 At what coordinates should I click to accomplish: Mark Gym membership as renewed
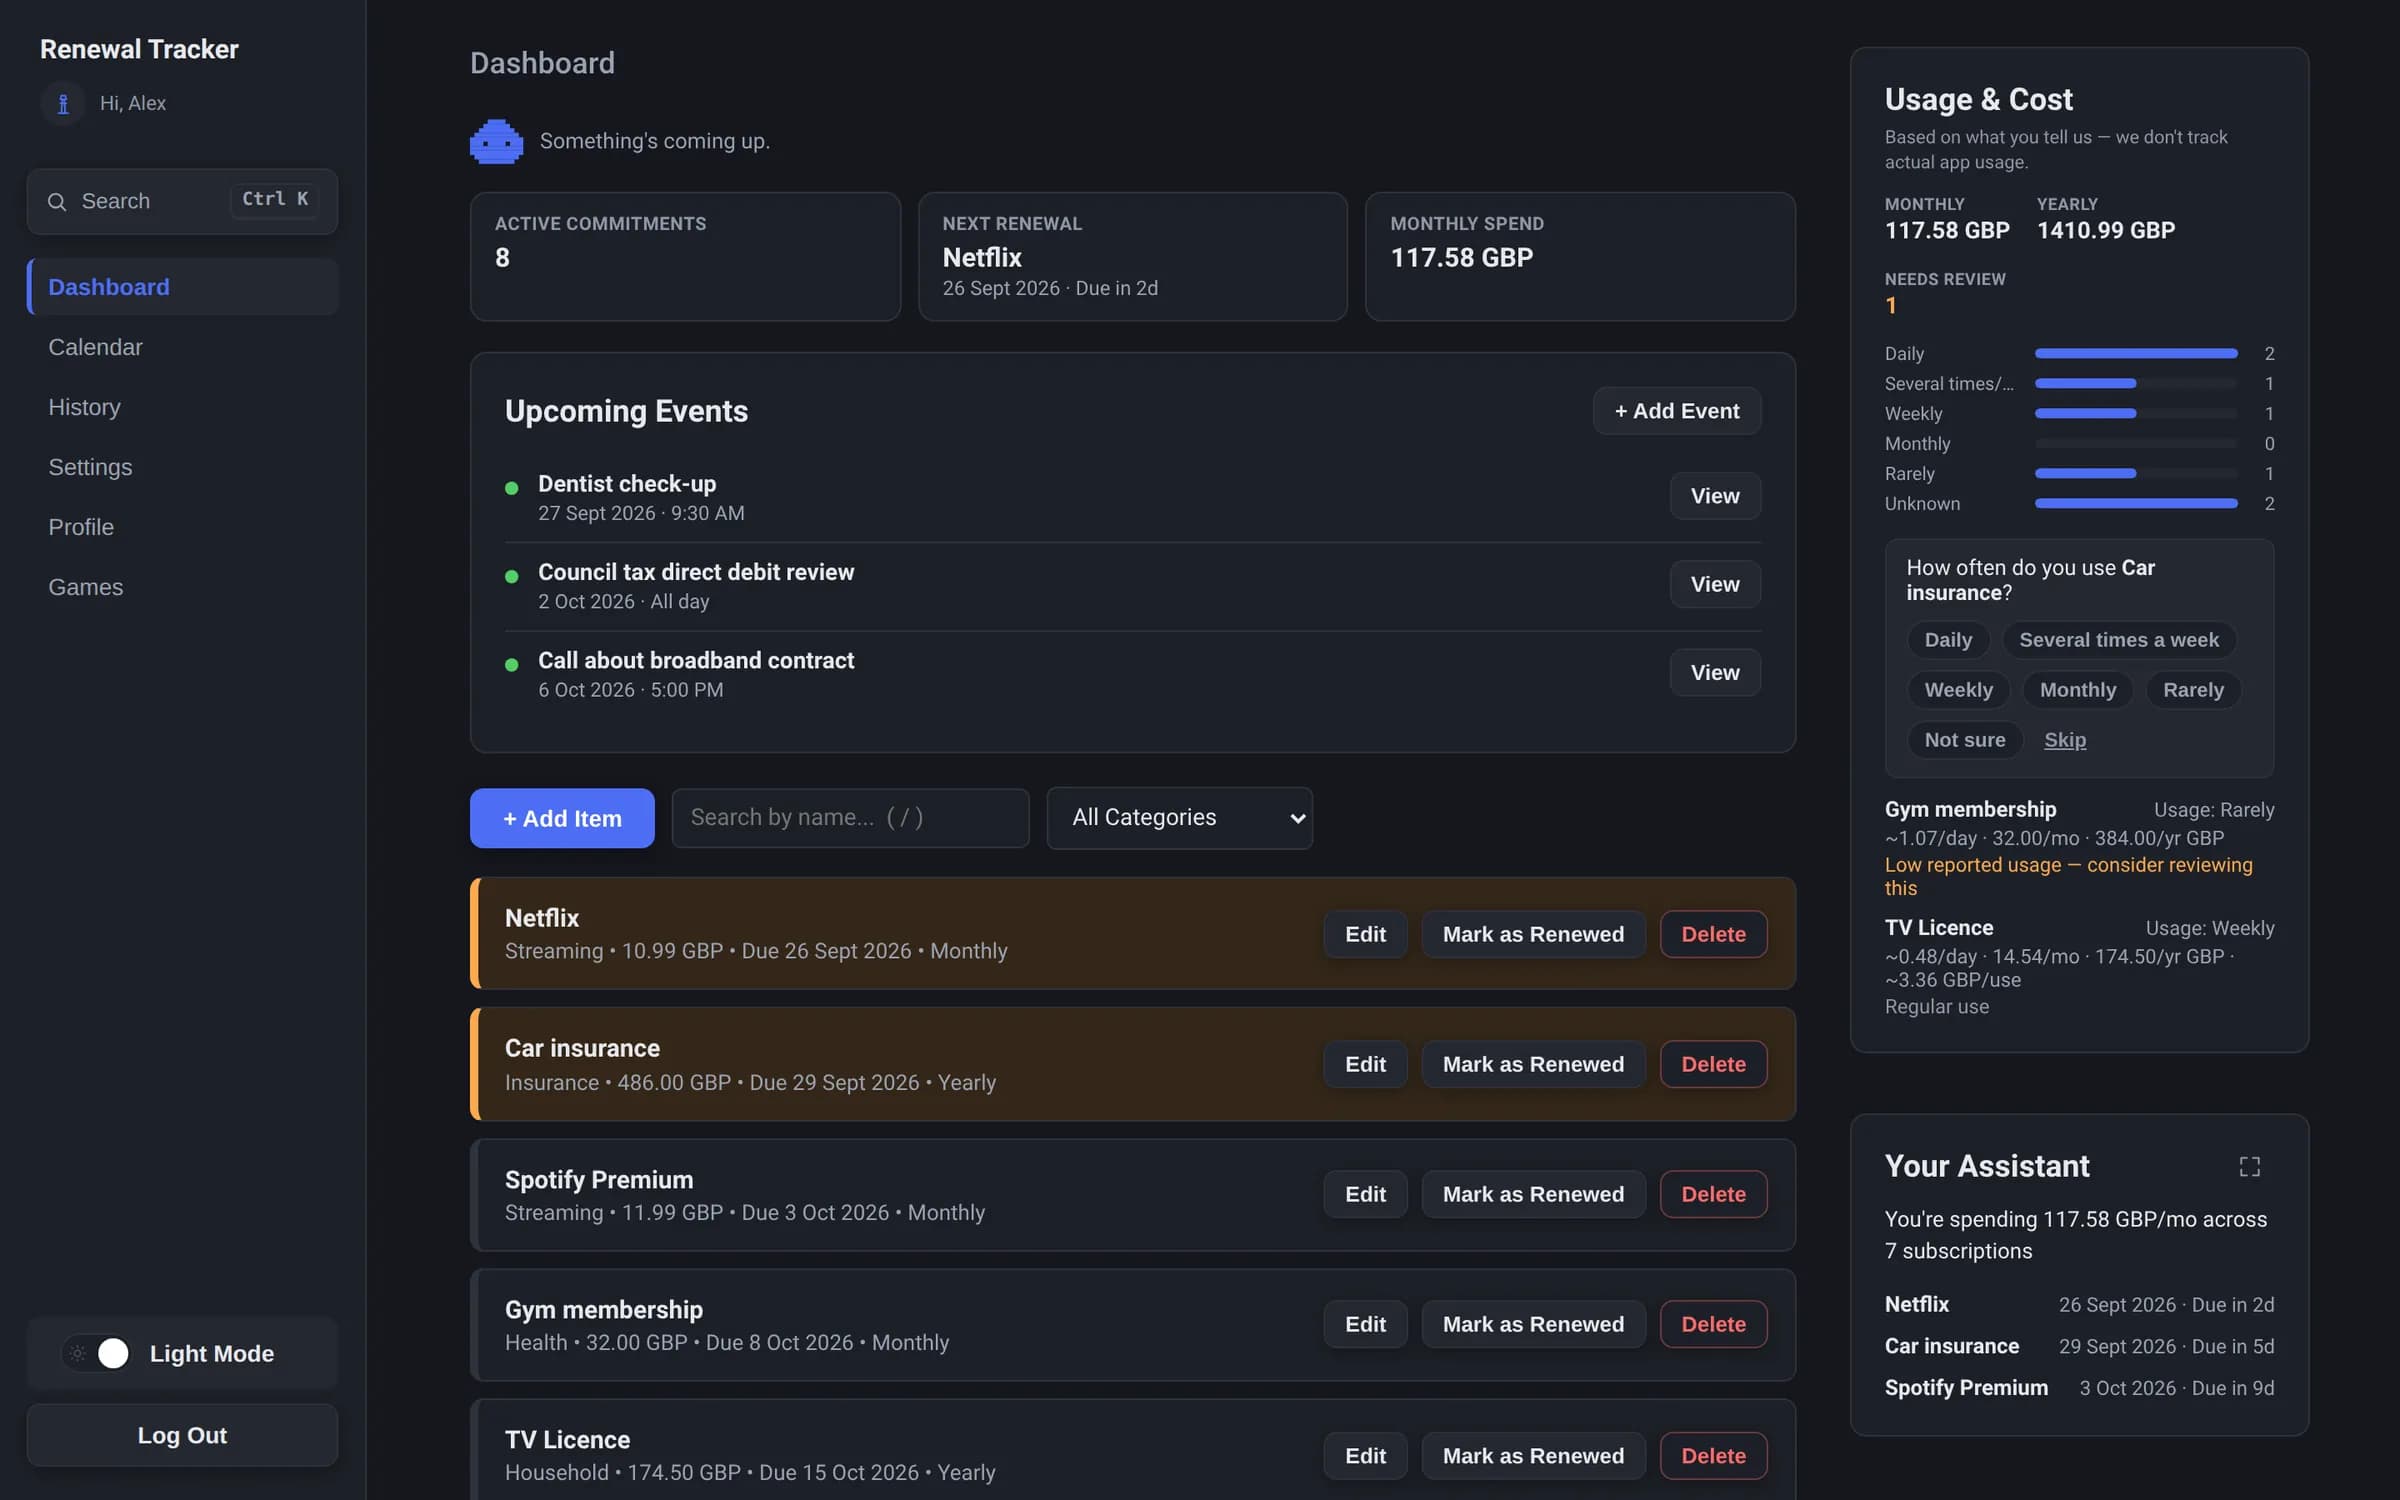pos(1533,1324)
